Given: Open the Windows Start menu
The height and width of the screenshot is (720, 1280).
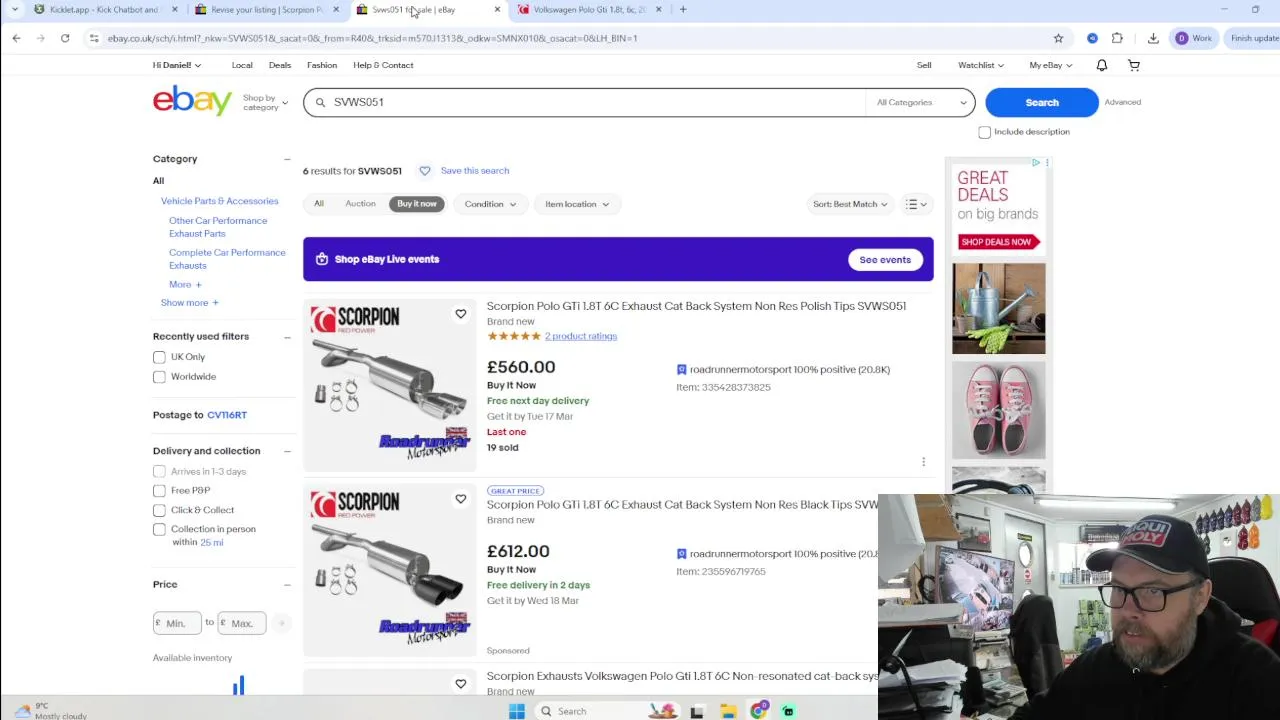Looking at the screenshot, I should click(516, 711).
